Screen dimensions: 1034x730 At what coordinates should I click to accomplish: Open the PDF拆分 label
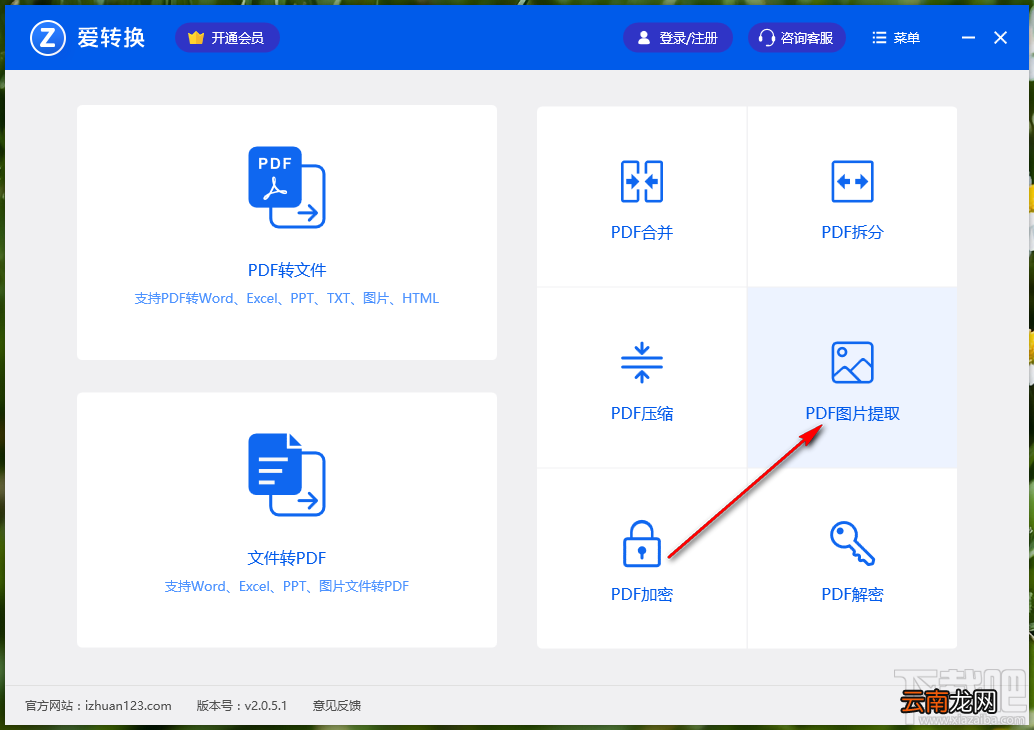[x=853, y=232]
